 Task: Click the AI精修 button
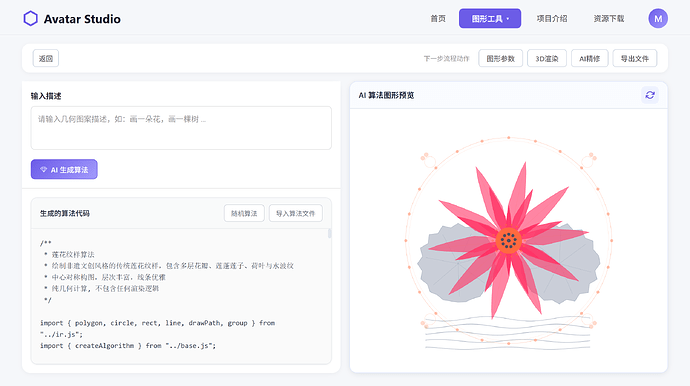tap(590, 59)
